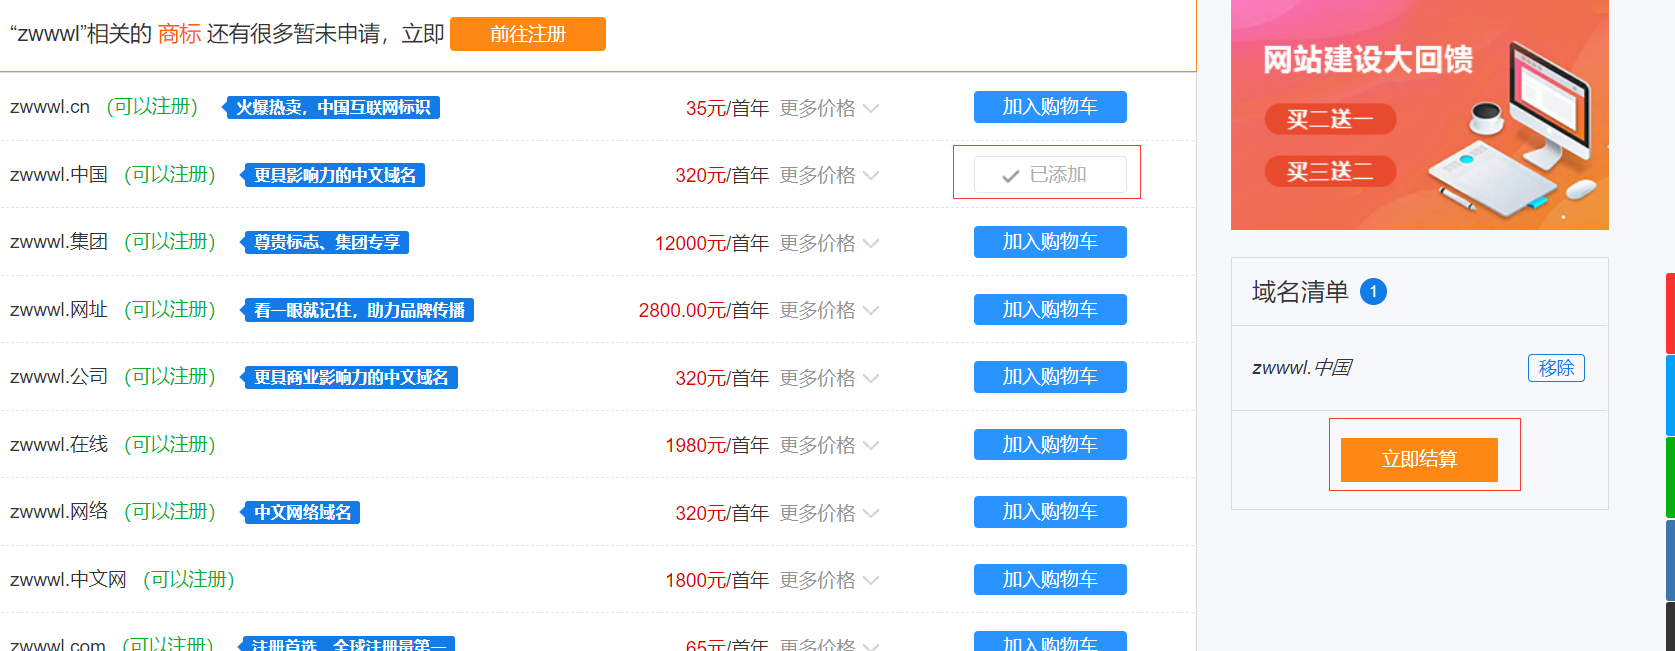The width and height of the screenshot is (1675, 651).
Task: Open the 商标 trademark link
Action: click(x=179, y=34)
